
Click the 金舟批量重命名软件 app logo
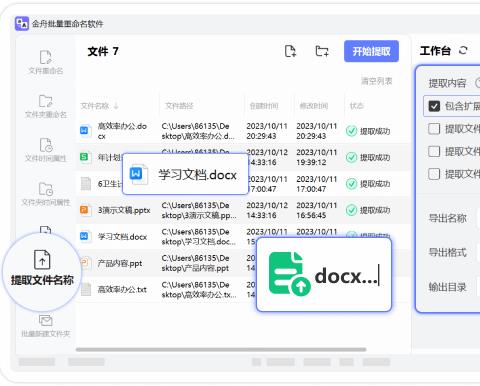(22, 23)
